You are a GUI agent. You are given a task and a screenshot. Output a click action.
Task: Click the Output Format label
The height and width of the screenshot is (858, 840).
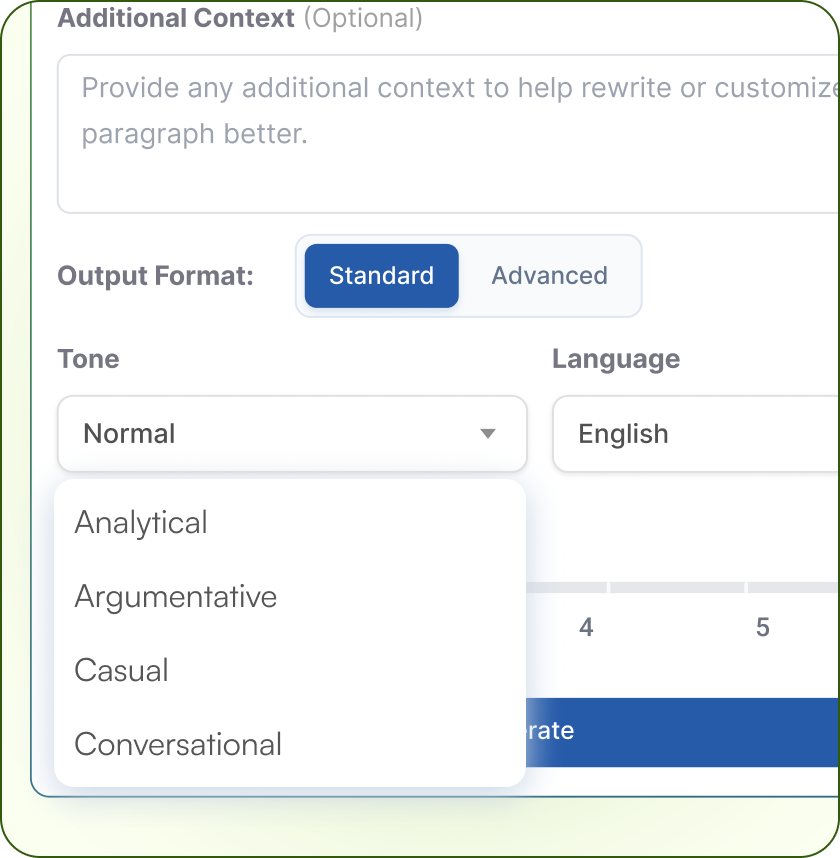coord(156,276)
